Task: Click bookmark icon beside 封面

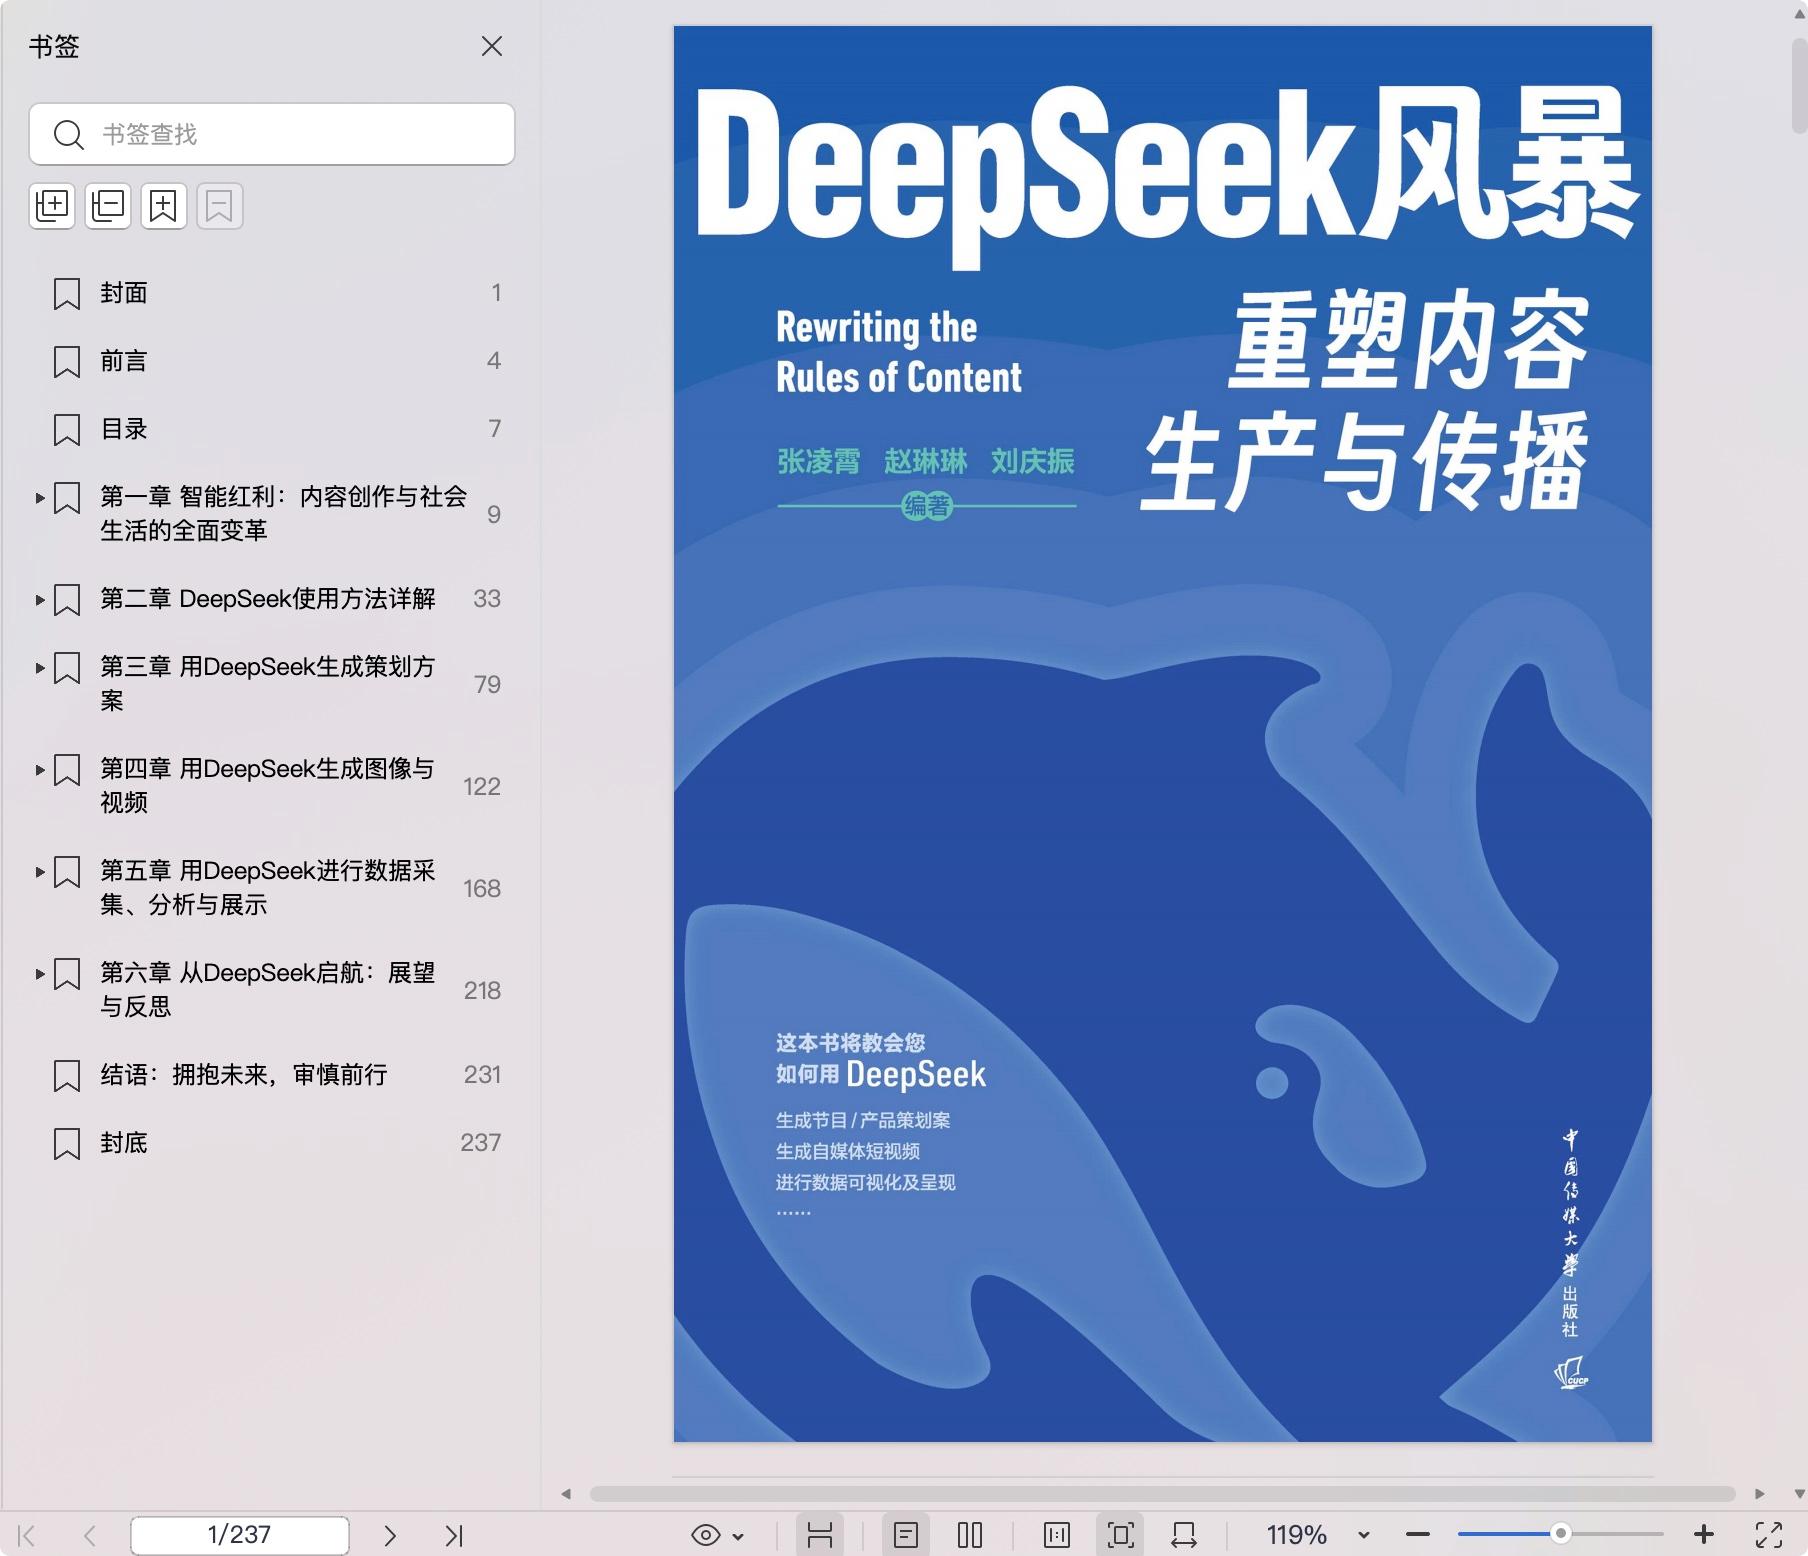Action: pos(67,294)
